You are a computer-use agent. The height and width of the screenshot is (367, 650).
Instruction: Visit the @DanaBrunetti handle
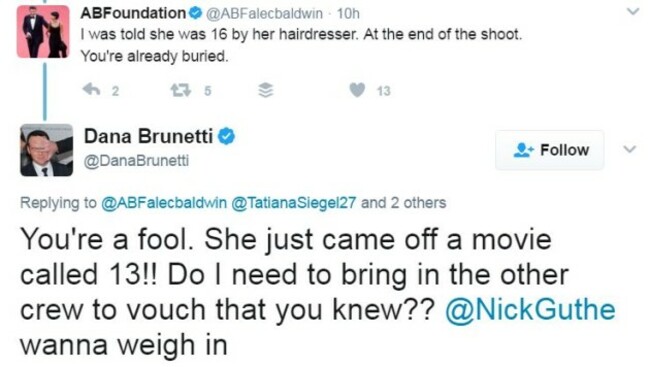point(136,160)
